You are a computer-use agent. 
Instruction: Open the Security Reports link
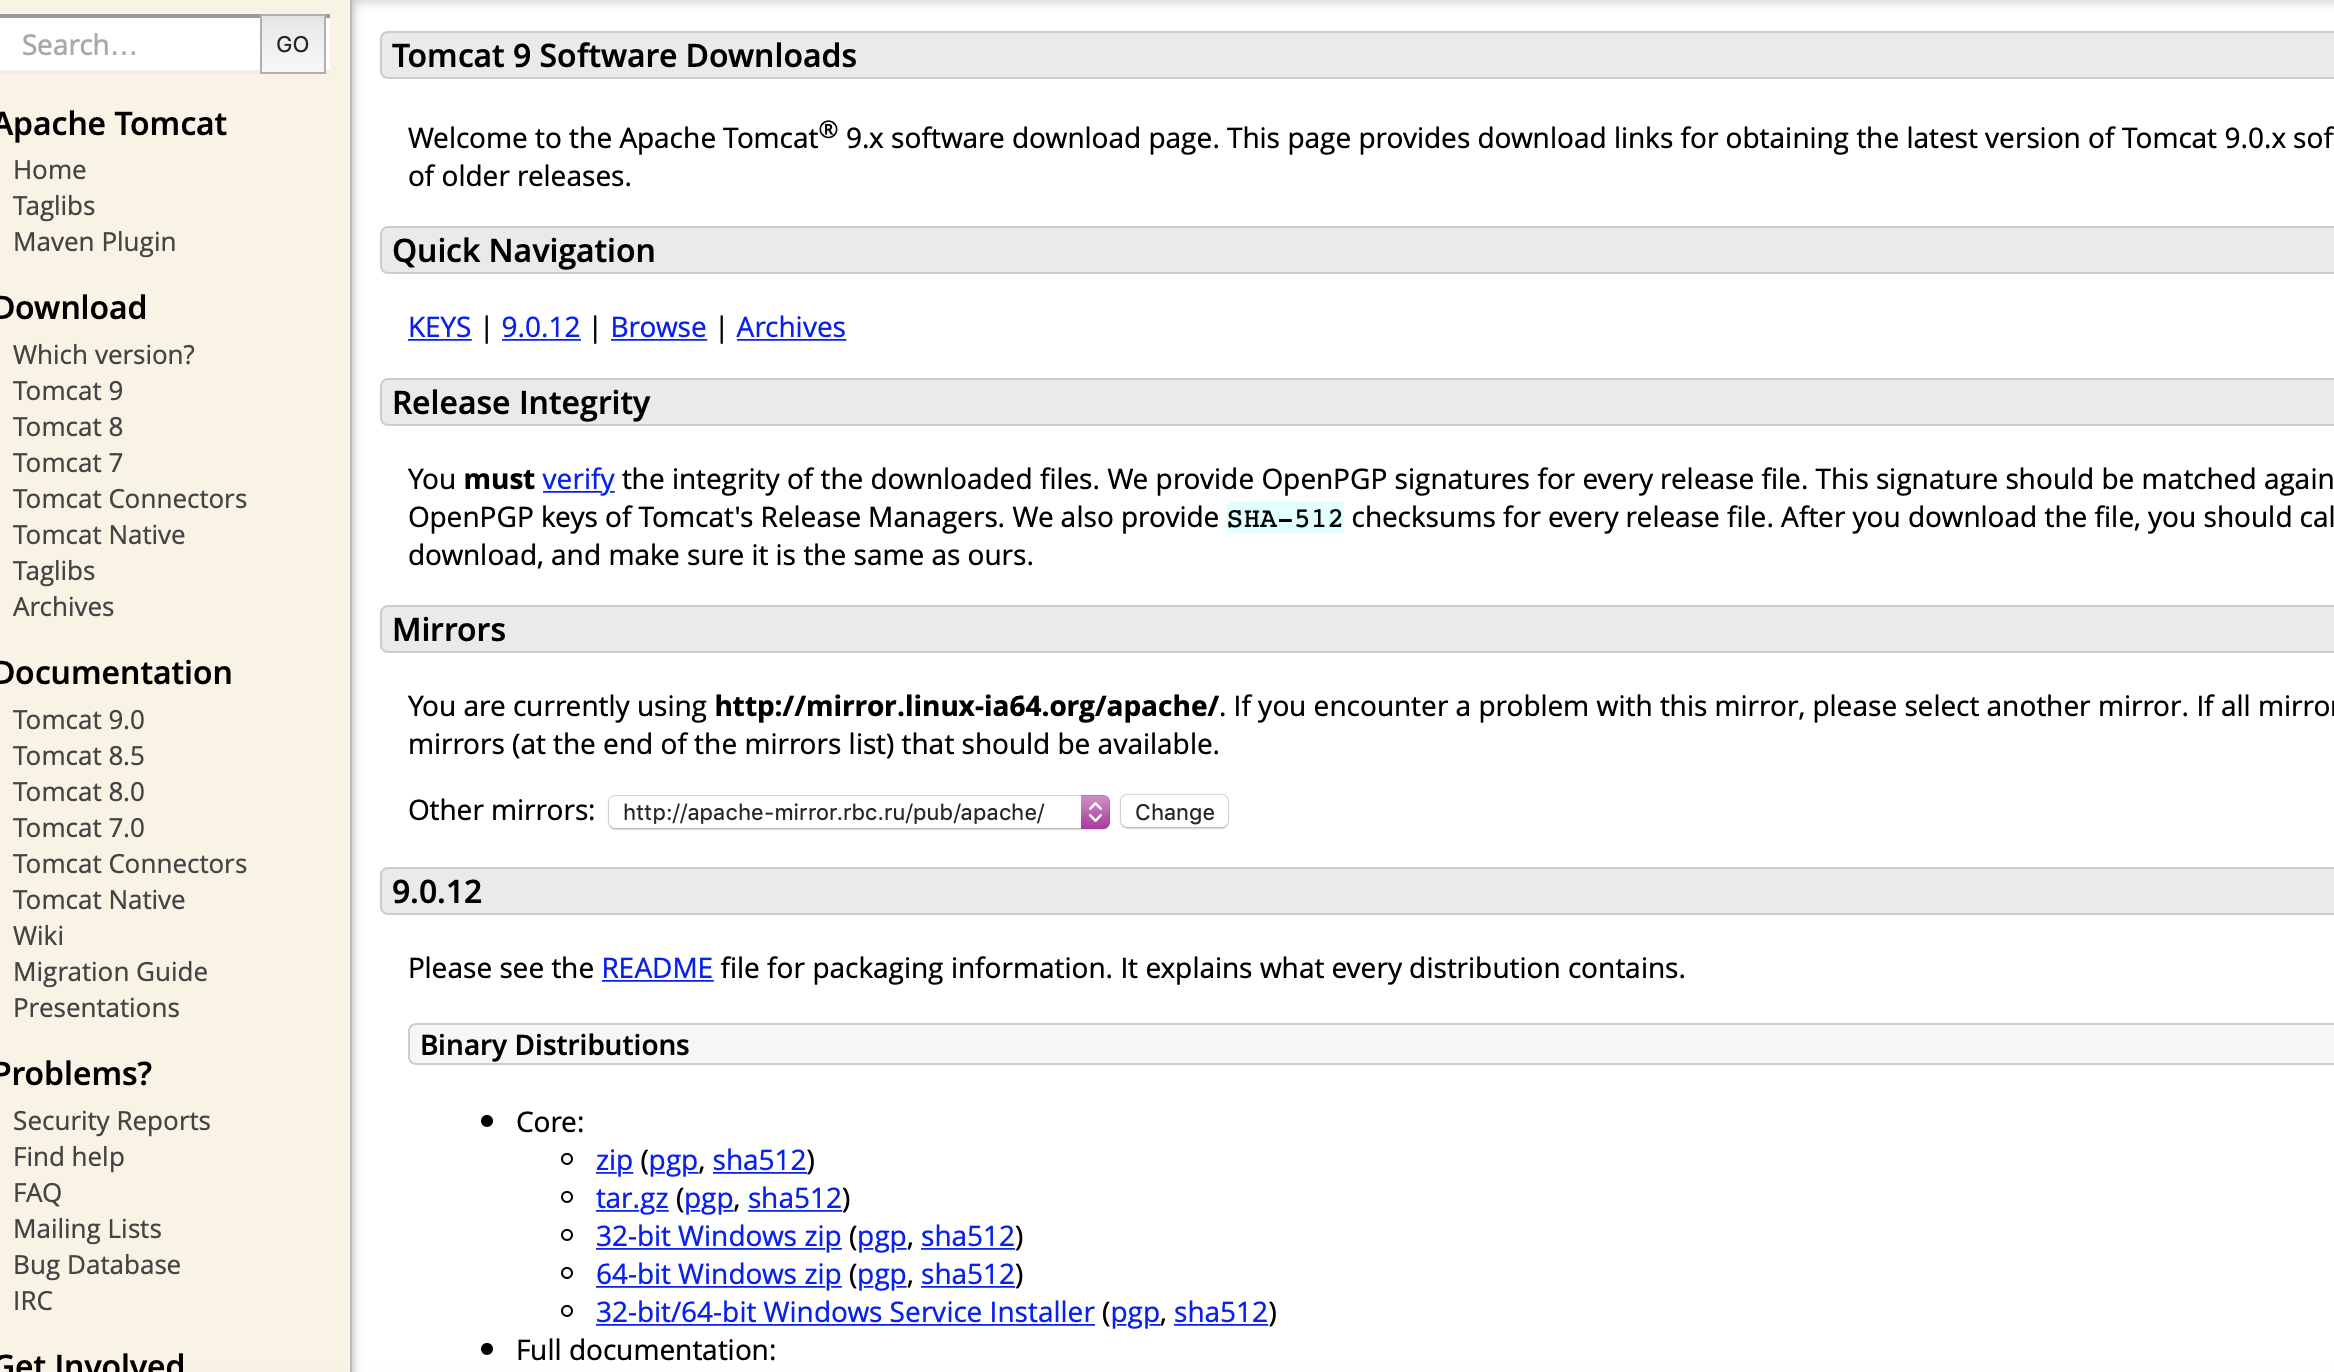click(x=112, y=1121)
